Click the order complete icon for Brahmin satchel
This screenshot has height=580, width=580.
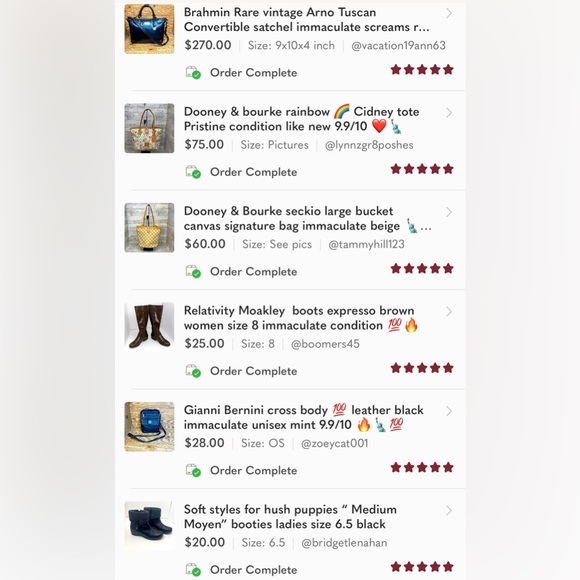tap(193, 72)
